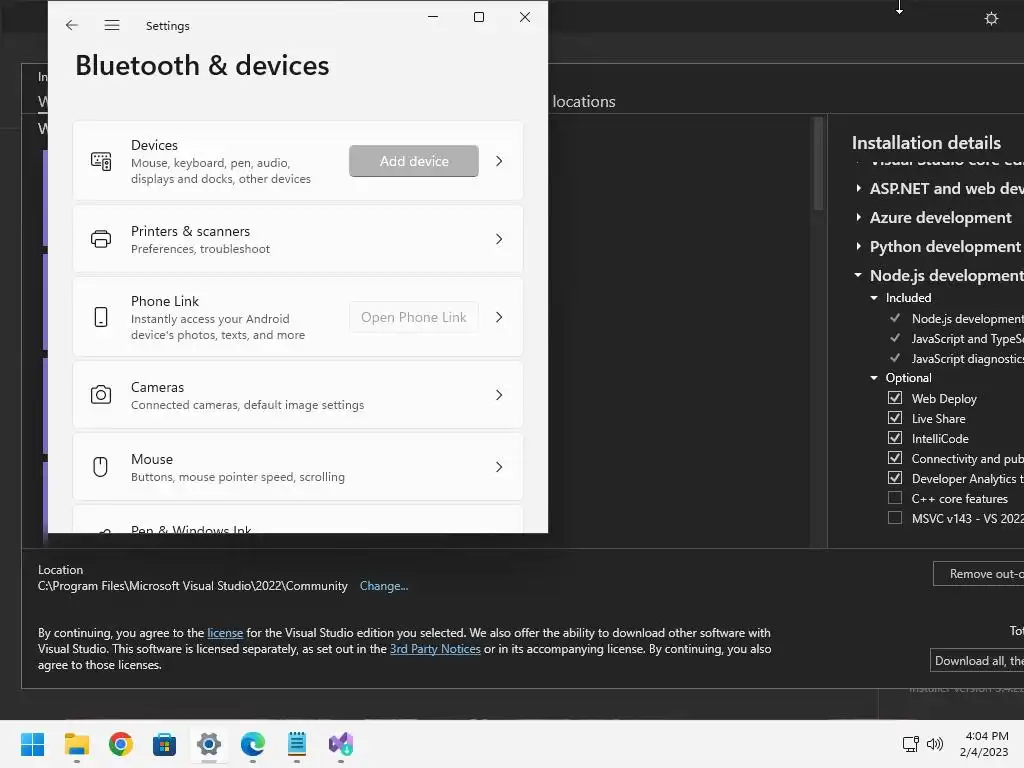Click JavaScript diagnostics included item
The image size is (1024, 768).
pos(967,359)
